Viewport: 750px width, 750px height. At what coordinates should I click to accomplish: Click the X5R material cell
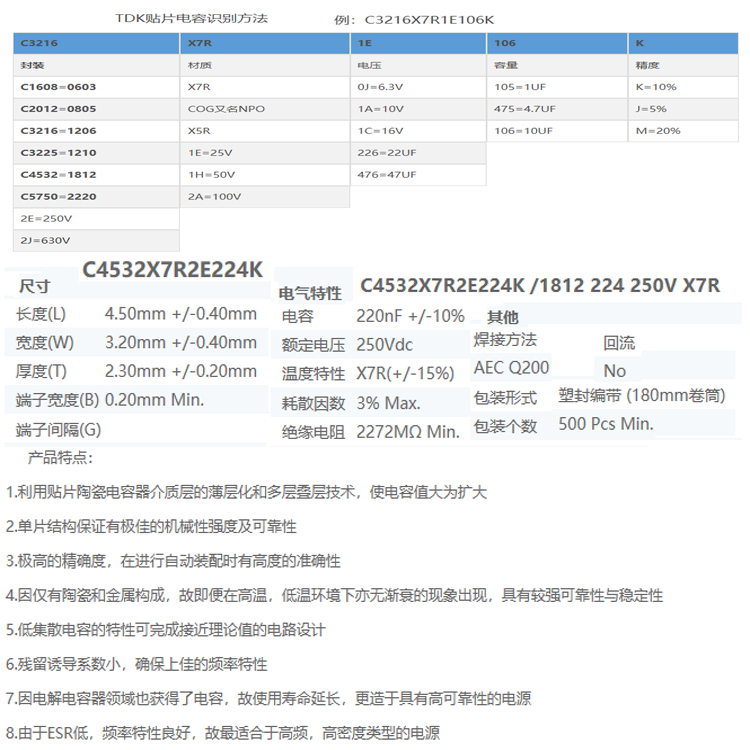[265, 131]
